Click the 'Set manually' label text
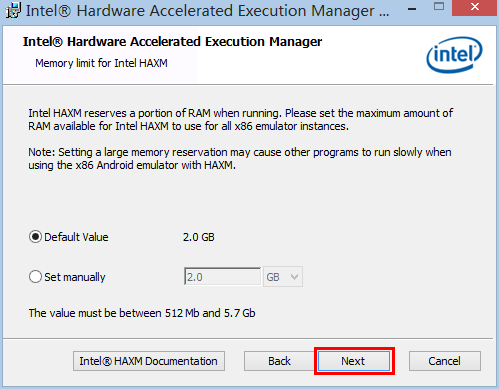Viewport: 499px width, 389px height. coord(75,277)
